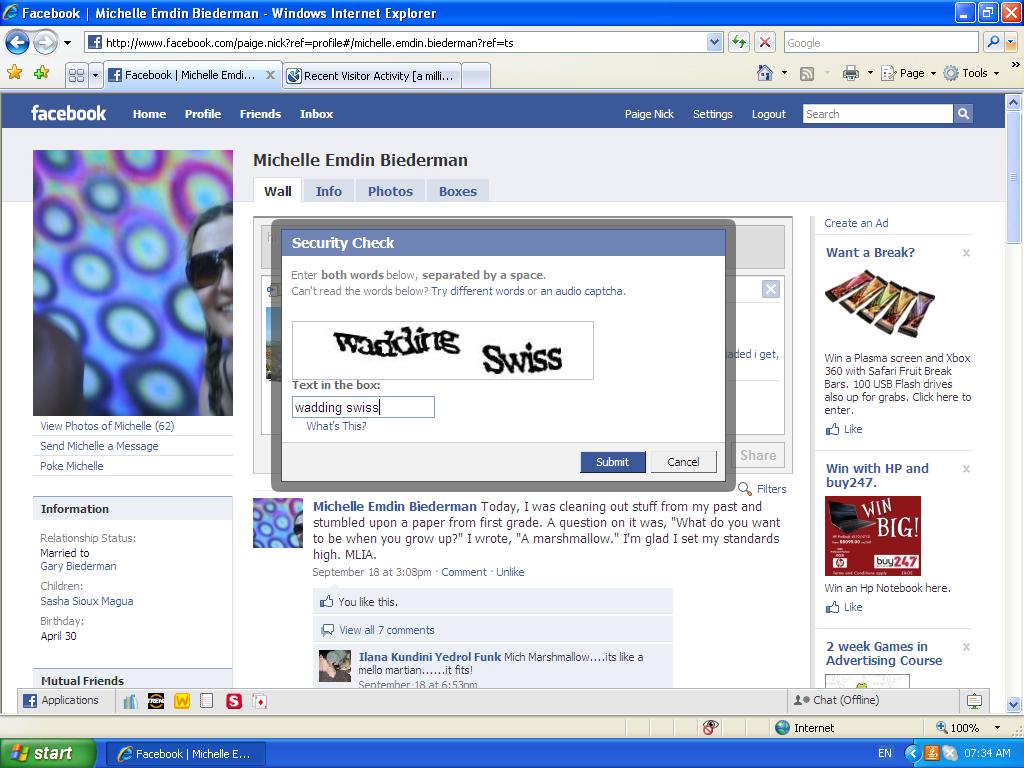Select the Wall profile tab
The height and width of the screenshot is (768, 1024).
[x=278, y=191]
